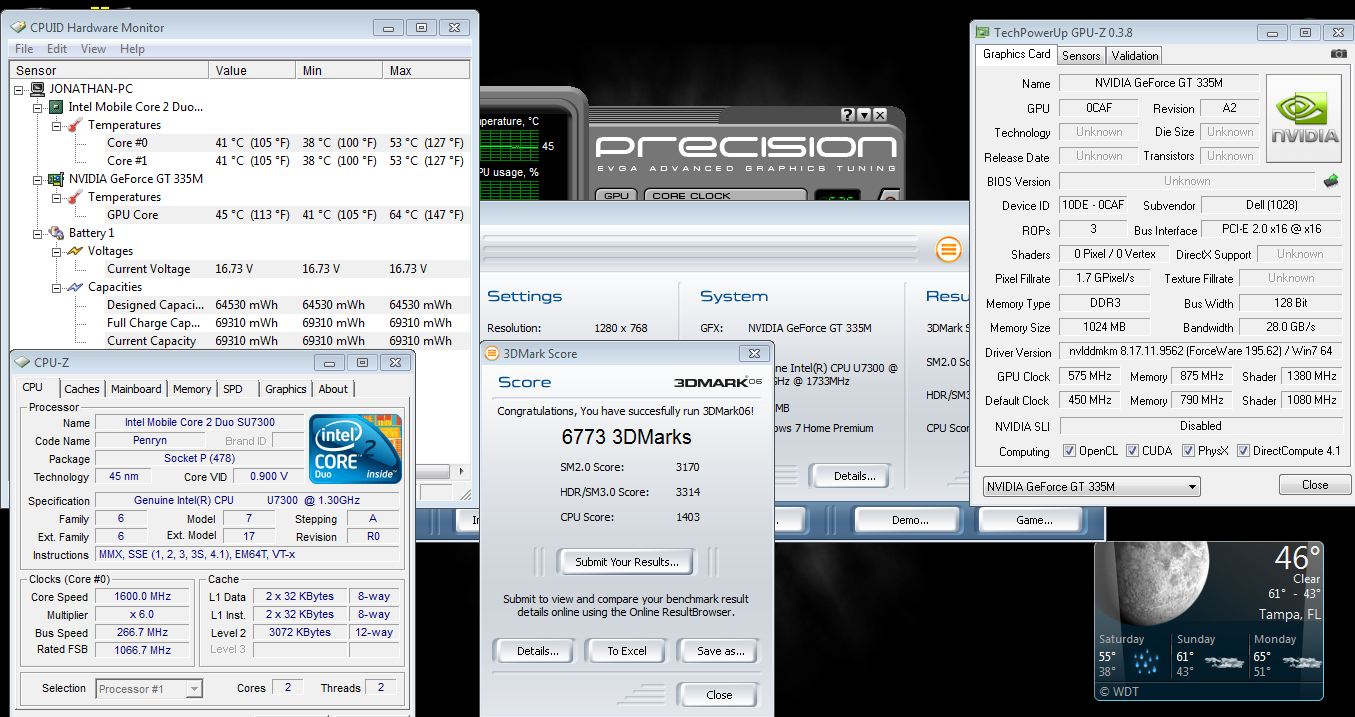This screenshot has width=1355, height=717.
Task: Click EVGA Precision minimize down-arrow icon
Action: 863,115
